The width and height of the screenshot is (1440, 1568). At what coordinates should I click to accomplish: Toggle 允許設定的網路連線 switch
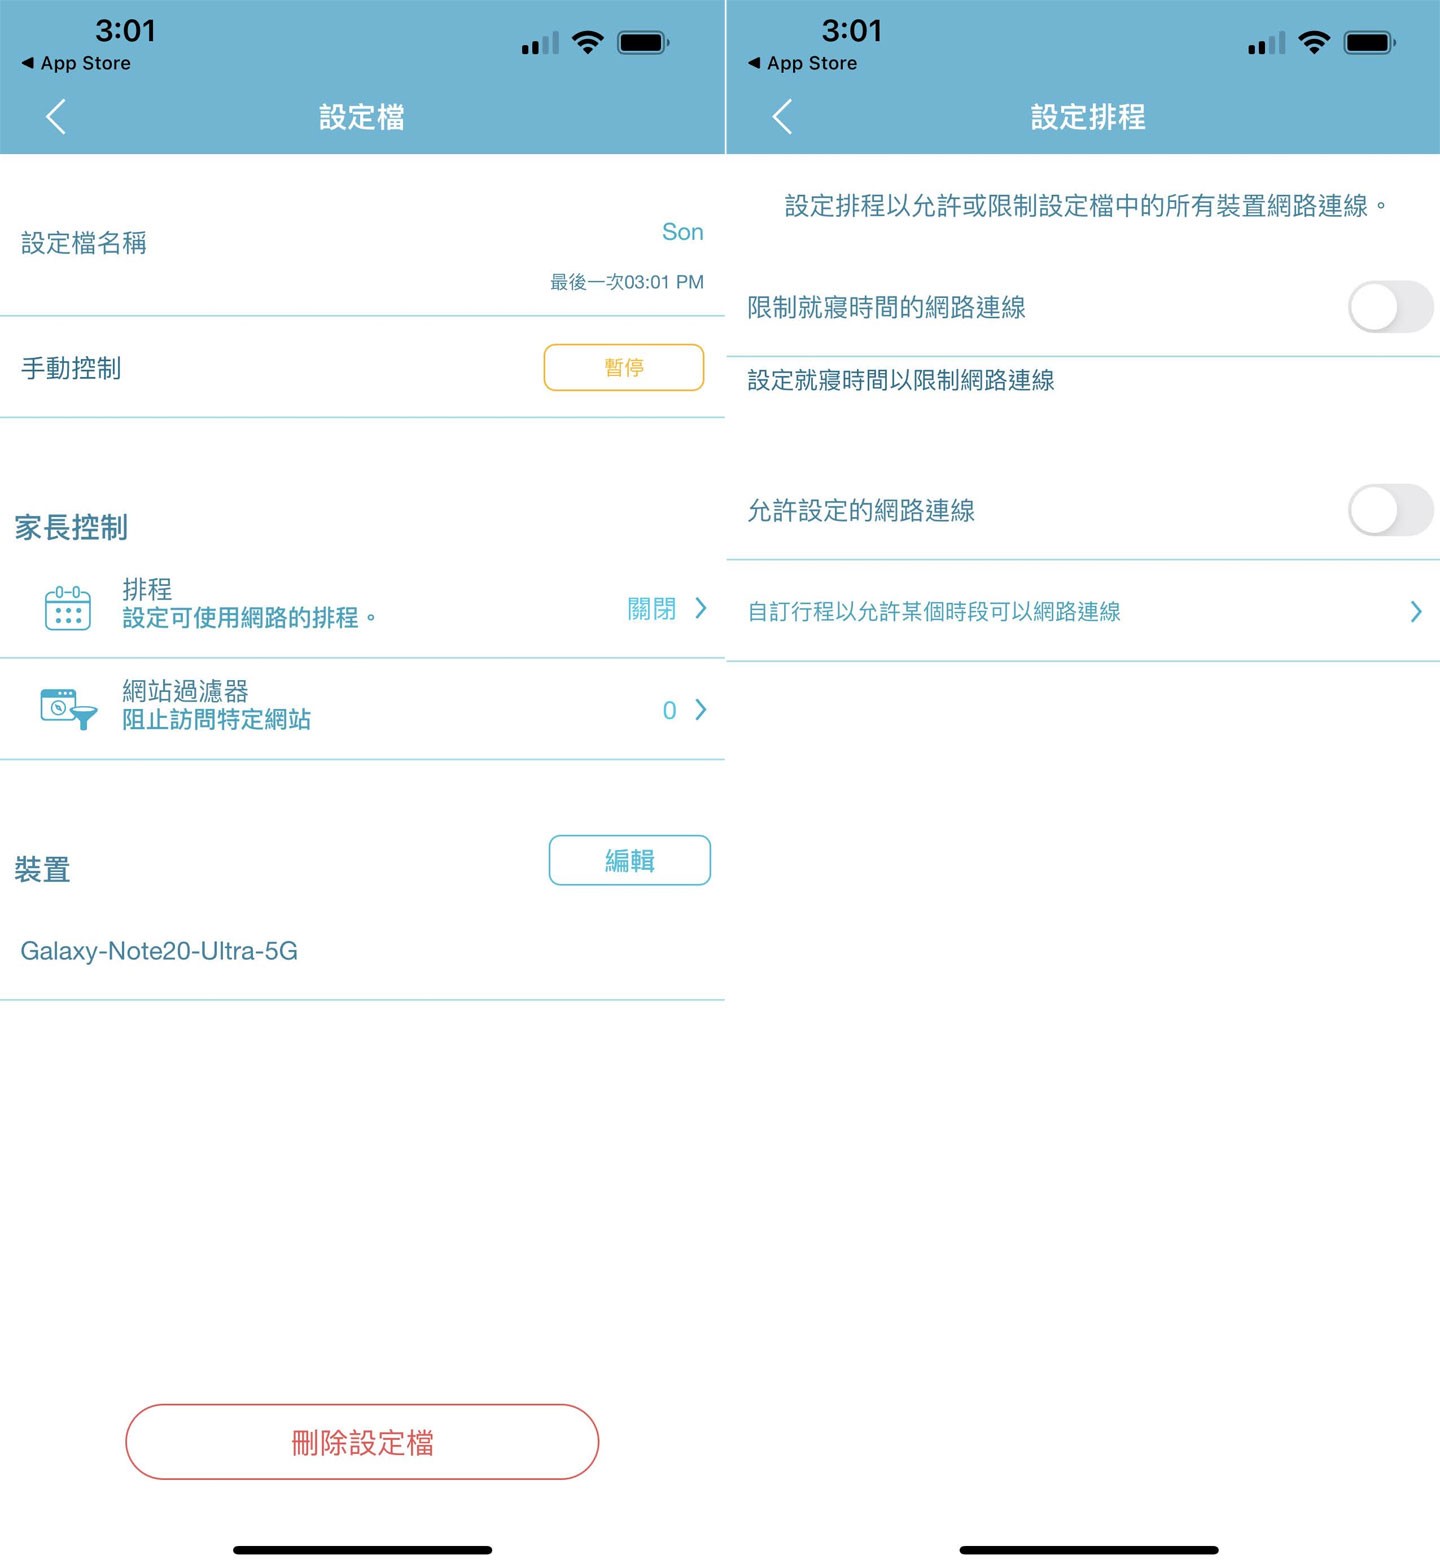click(1390, 510)
